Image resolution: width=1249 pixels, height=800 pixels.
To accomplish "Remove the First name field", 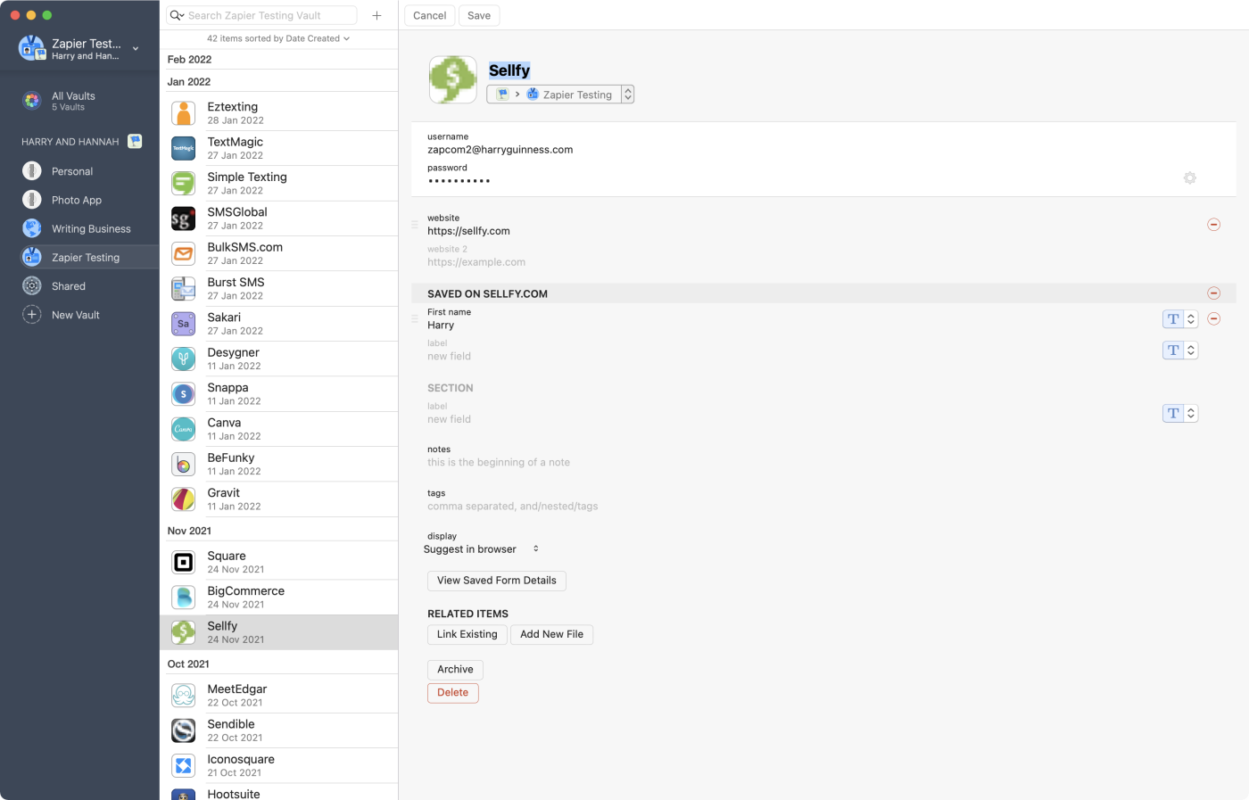I will point(1214,318).
